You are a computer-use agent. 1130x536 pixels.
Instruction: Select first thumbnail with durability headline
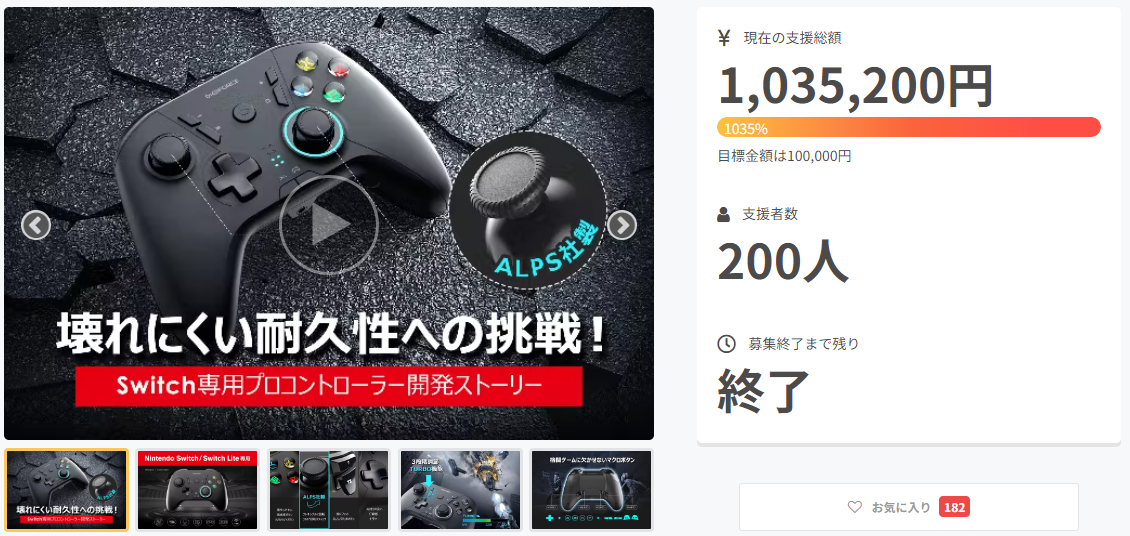point(66,490)
